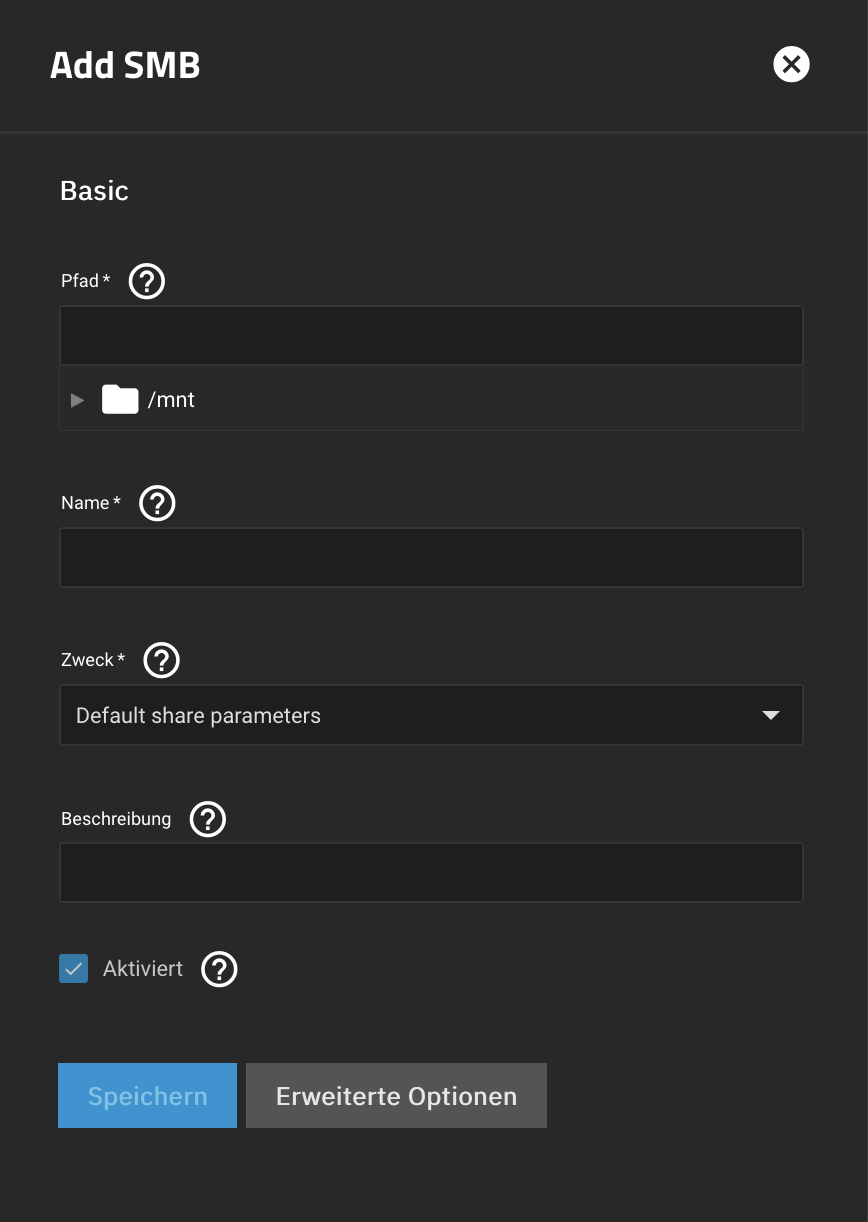Viewport: 868px width, 1222px height.
Task: Focus the Beschreibung input box
Action: tap(431, 873)
